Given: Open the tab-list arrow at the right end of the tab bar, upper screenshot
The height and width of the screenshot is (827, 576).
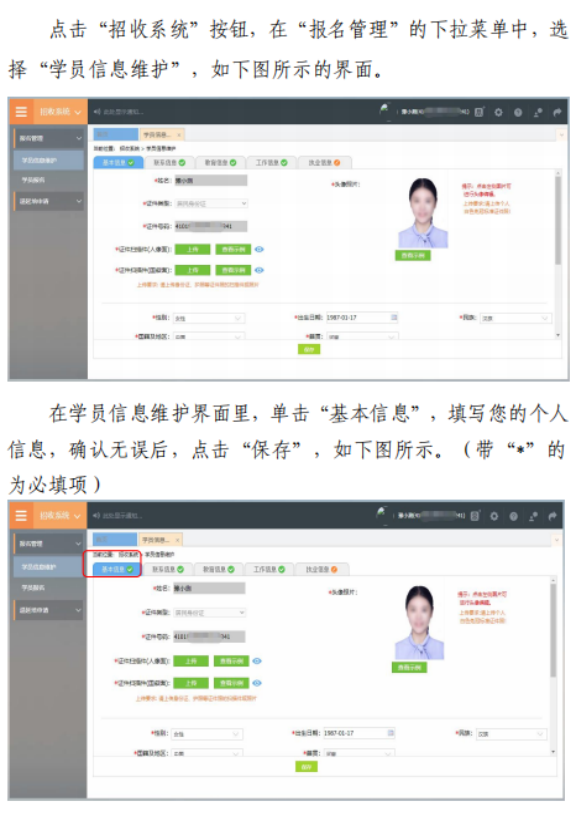Looking at the screenshot, I should pyautogui.click(x=561, y=136).
